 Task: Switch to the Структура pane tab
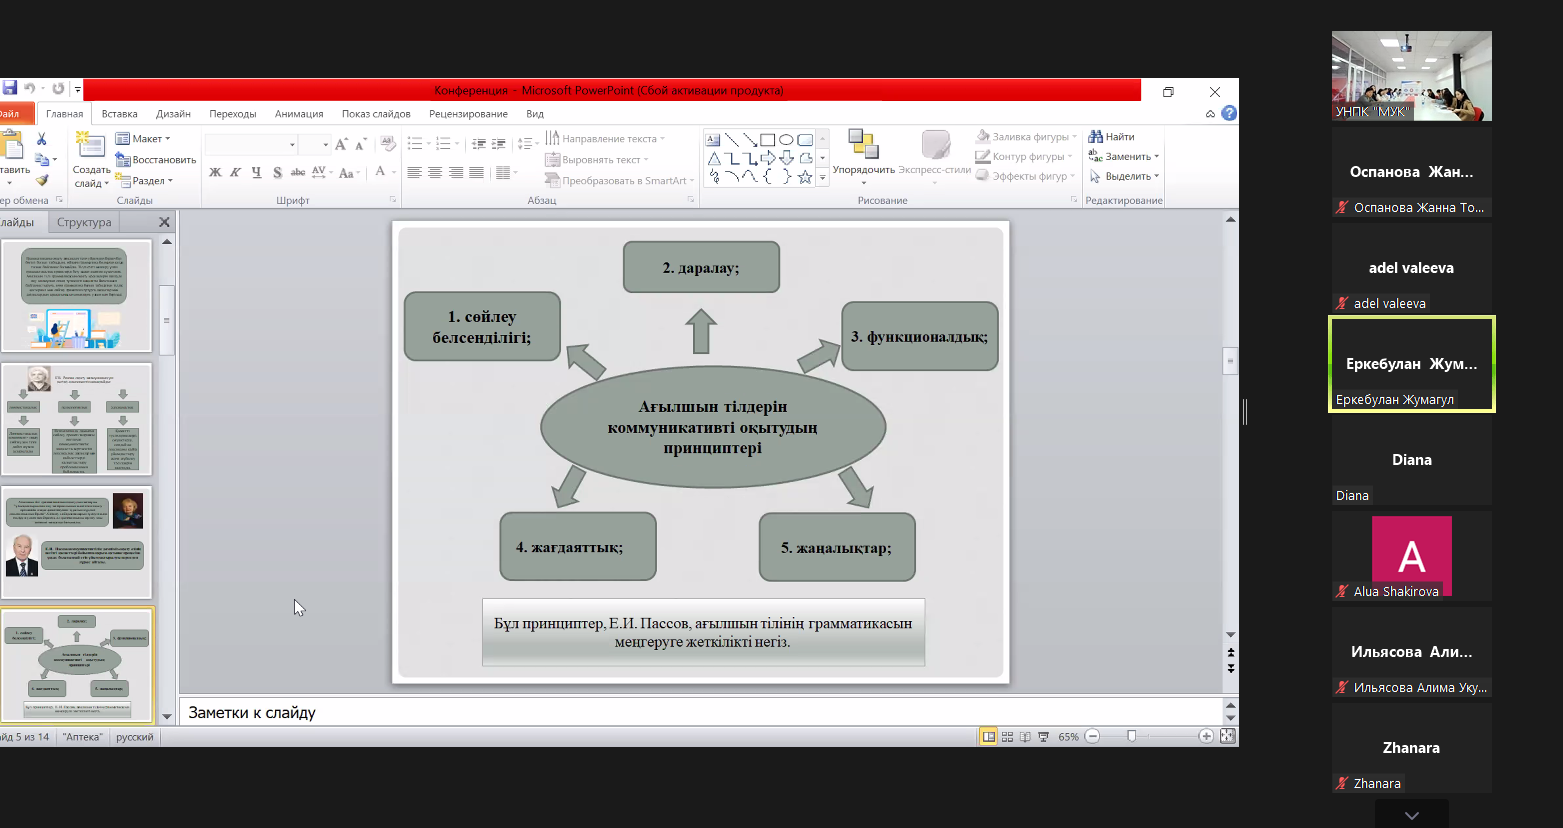pos(84,222)
